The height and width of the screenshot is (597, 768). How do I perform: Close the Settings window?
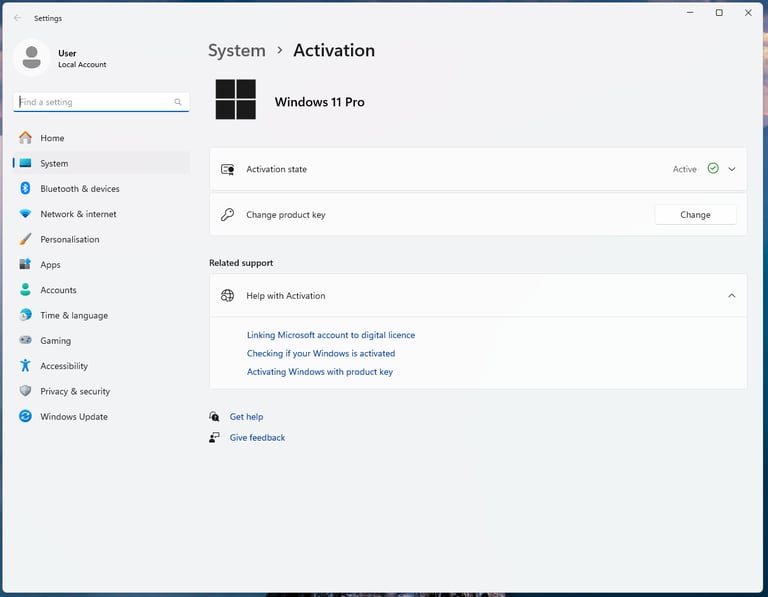pos(748,13)
